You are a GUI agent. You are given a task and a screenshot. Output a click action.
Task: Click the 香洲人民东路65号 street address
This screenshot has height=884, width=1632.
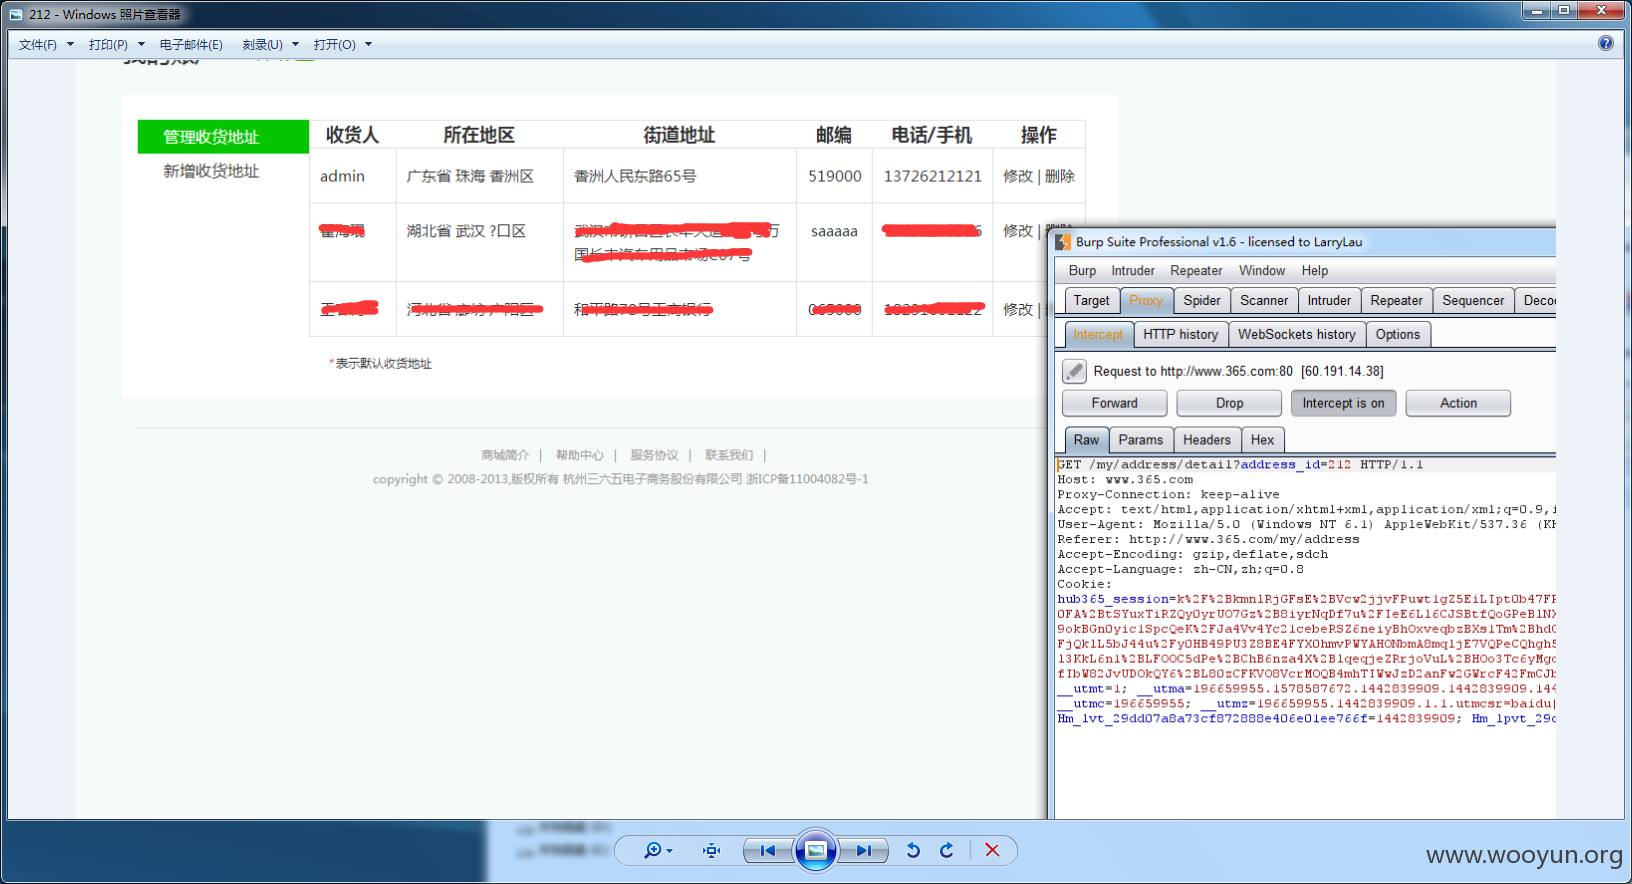(635, 176)
